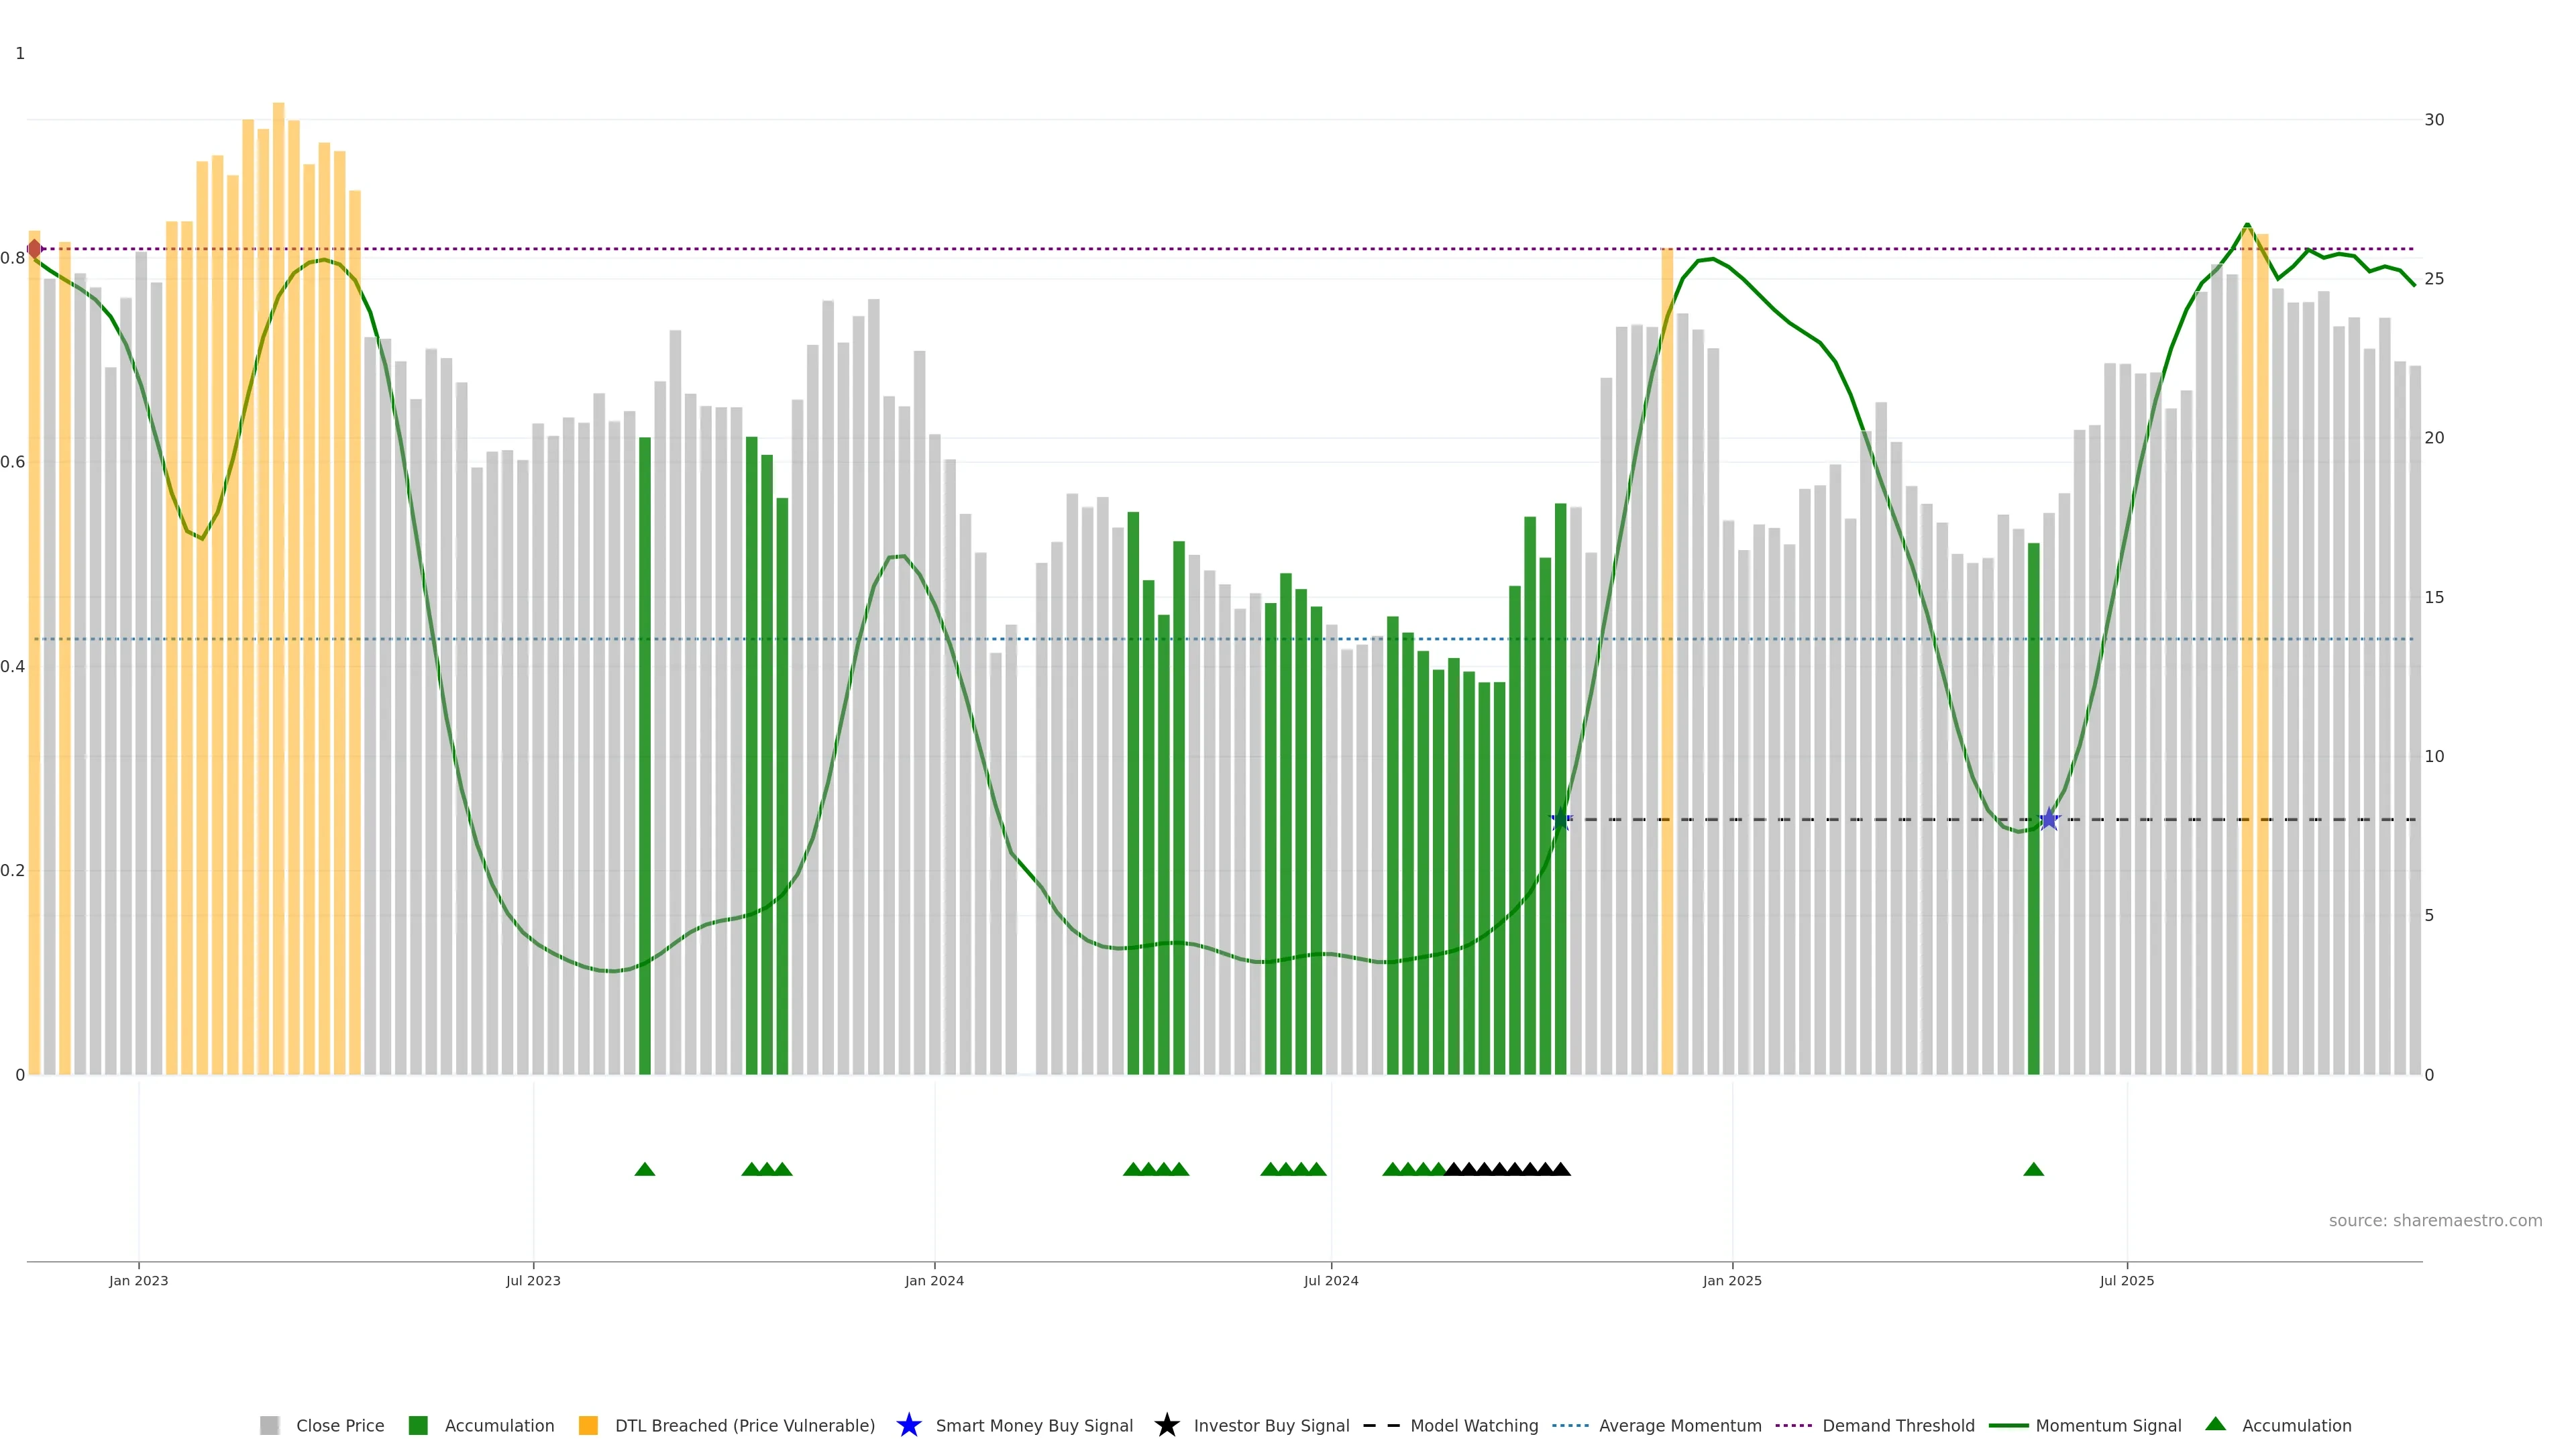Click the Jan 2023 axis label
2576x1449 pixels.
click(139, 1280)
